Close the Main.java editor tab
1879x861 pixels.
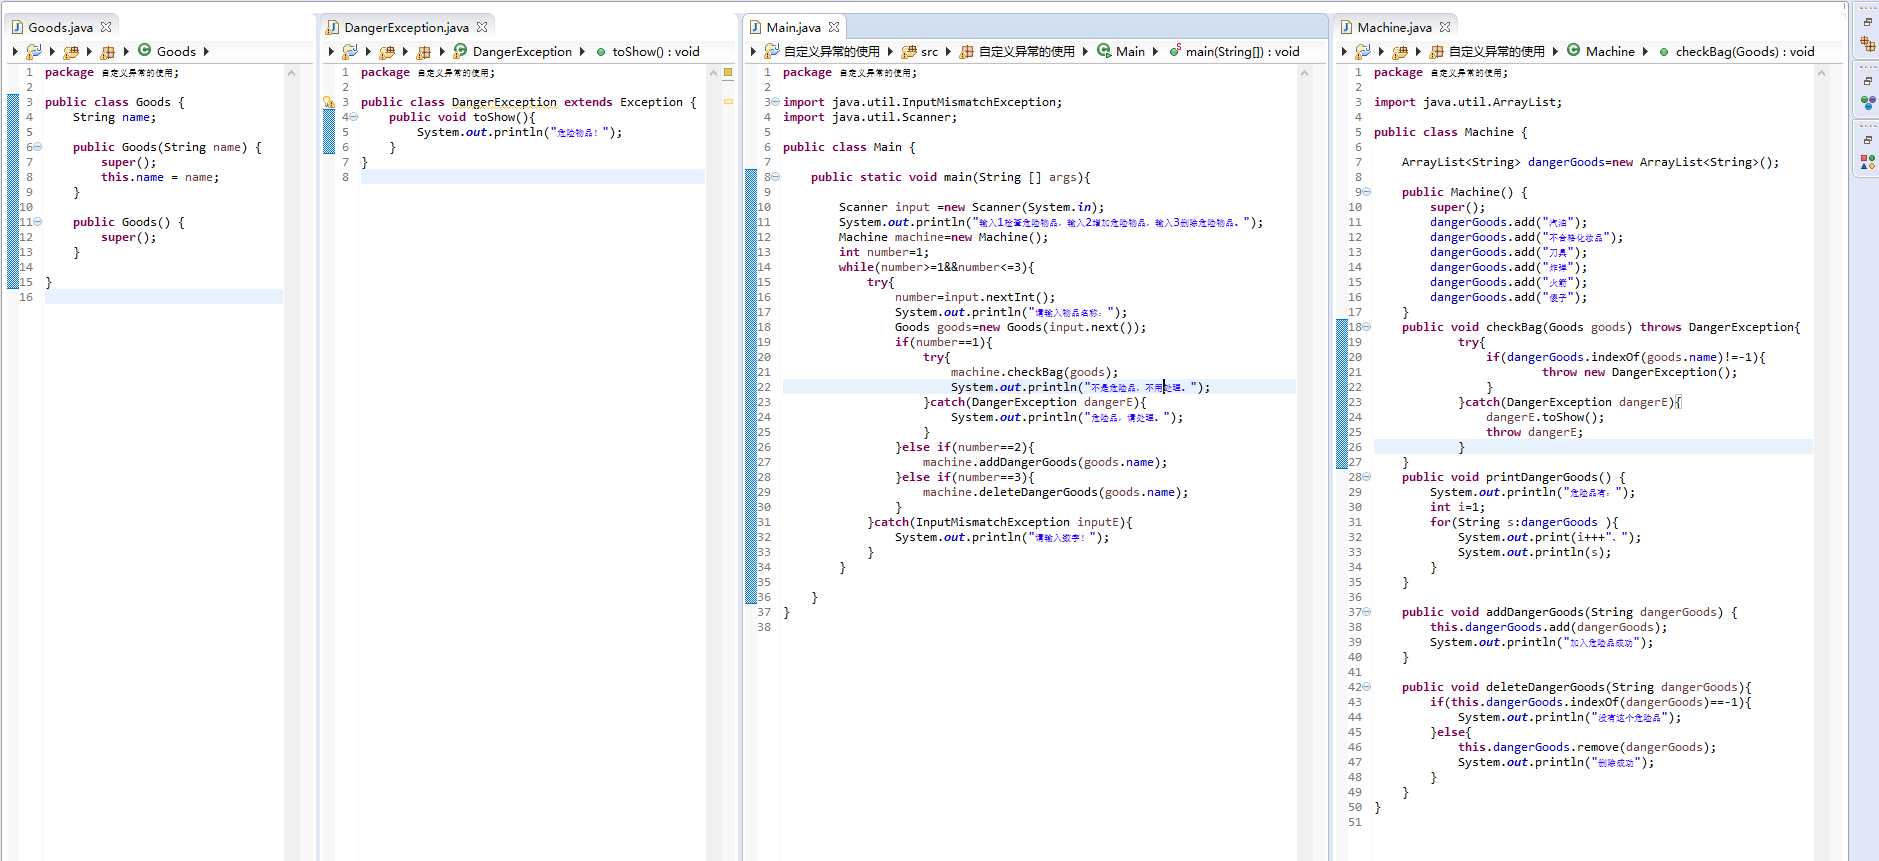pyautogui.click(x=834, y=27)
